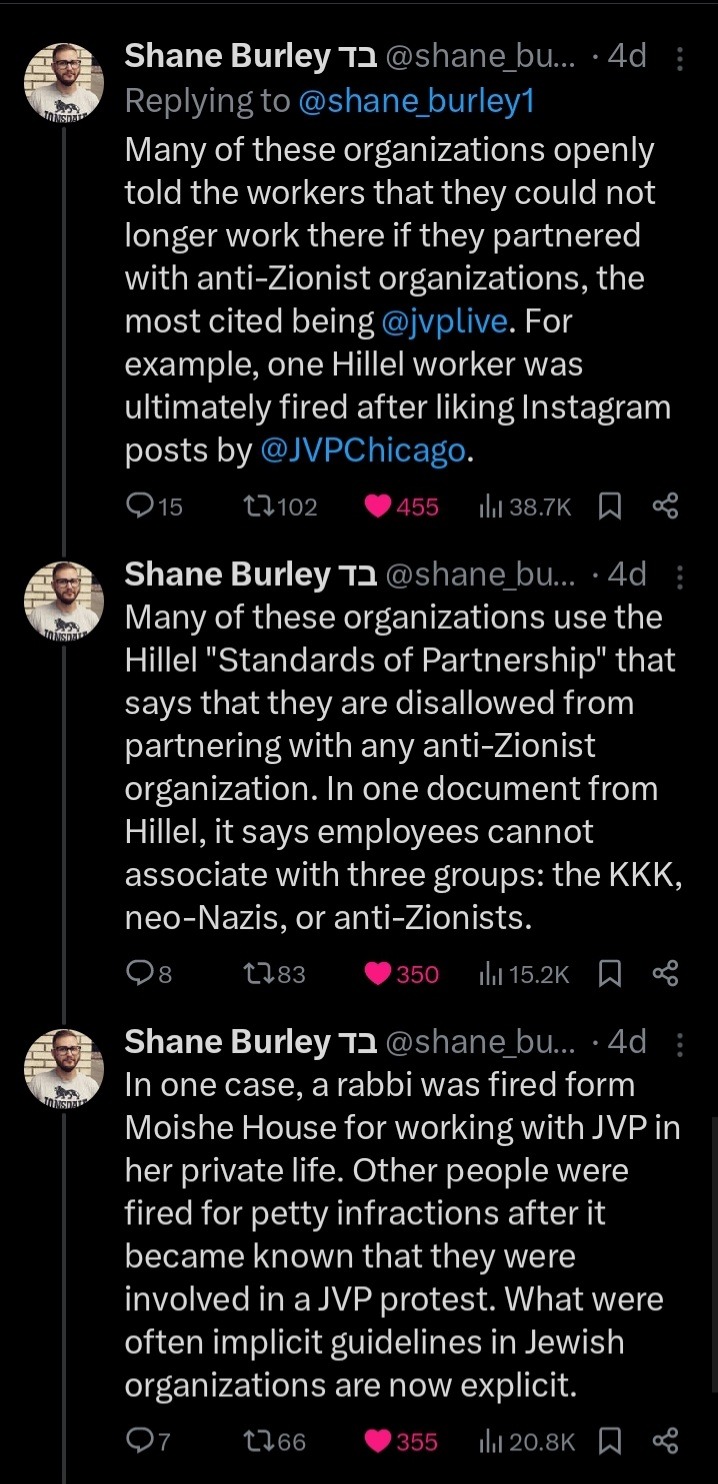Viewport: 718px width, 1484px height.
Task: Bookmark the first tweet about Hillel worker
Action: (x=608, y=507)
